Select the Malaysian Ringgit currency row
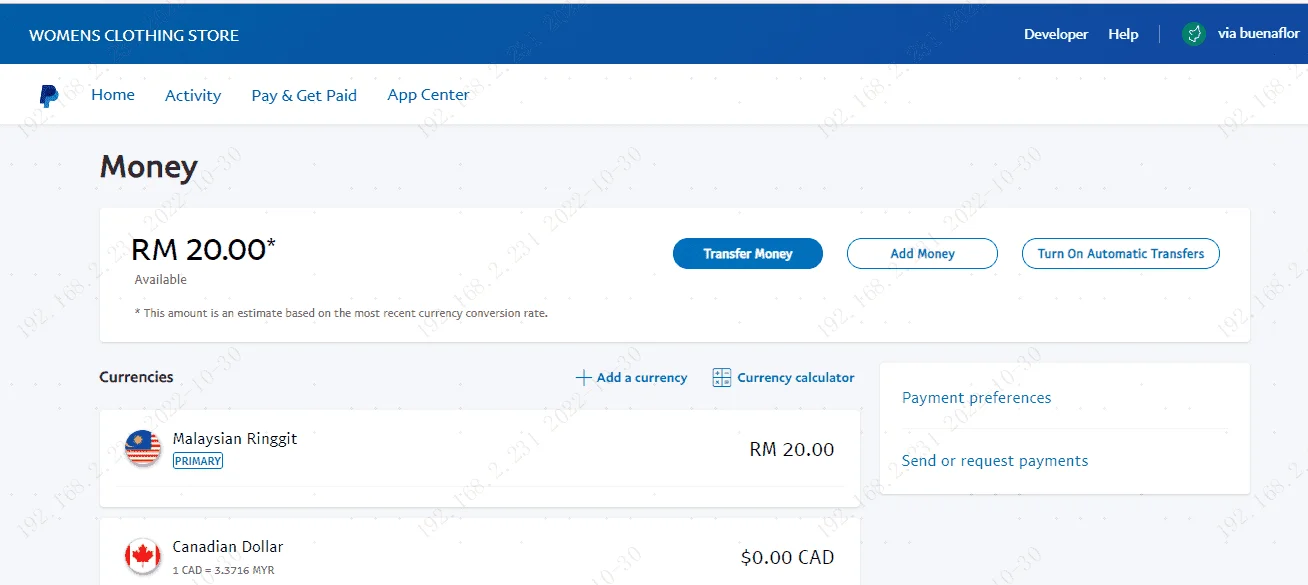1308x585 pixels. 480,458
